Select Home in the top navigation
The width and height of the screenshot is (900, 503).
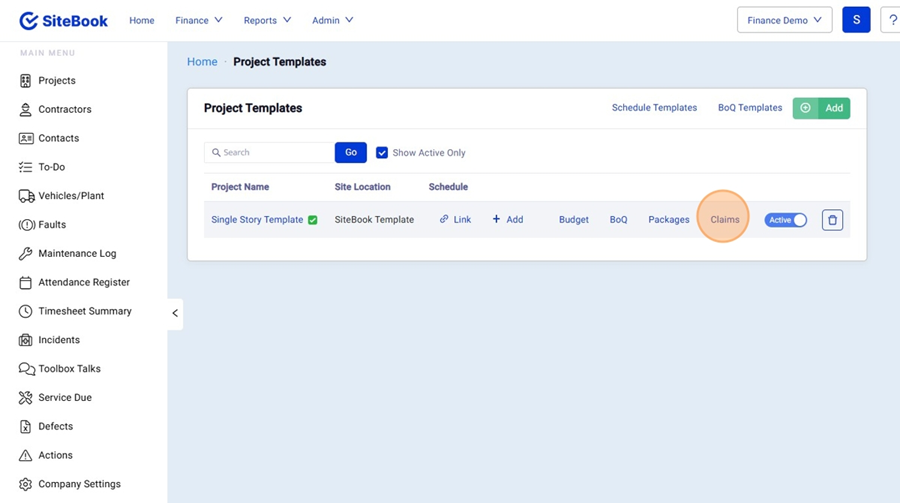(x=142, y=20)
